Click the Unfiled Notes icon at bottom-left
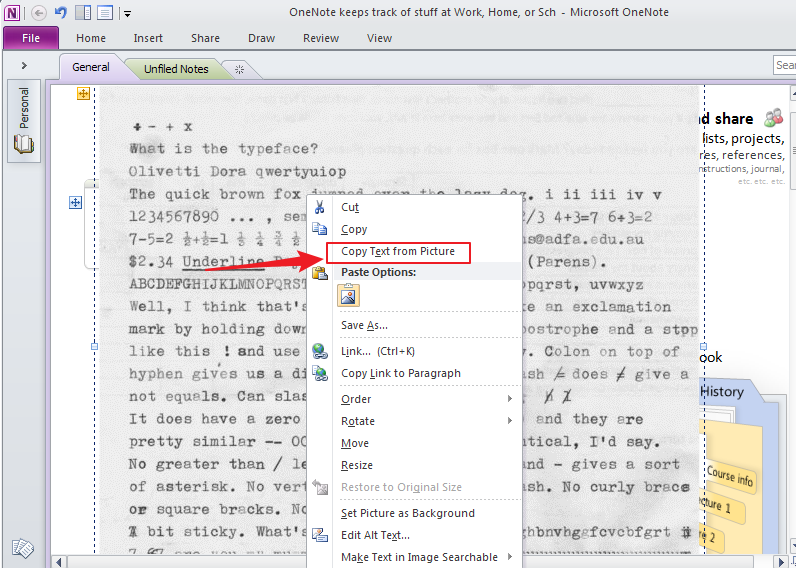This screenshot has width=796, height=568. 22,549
